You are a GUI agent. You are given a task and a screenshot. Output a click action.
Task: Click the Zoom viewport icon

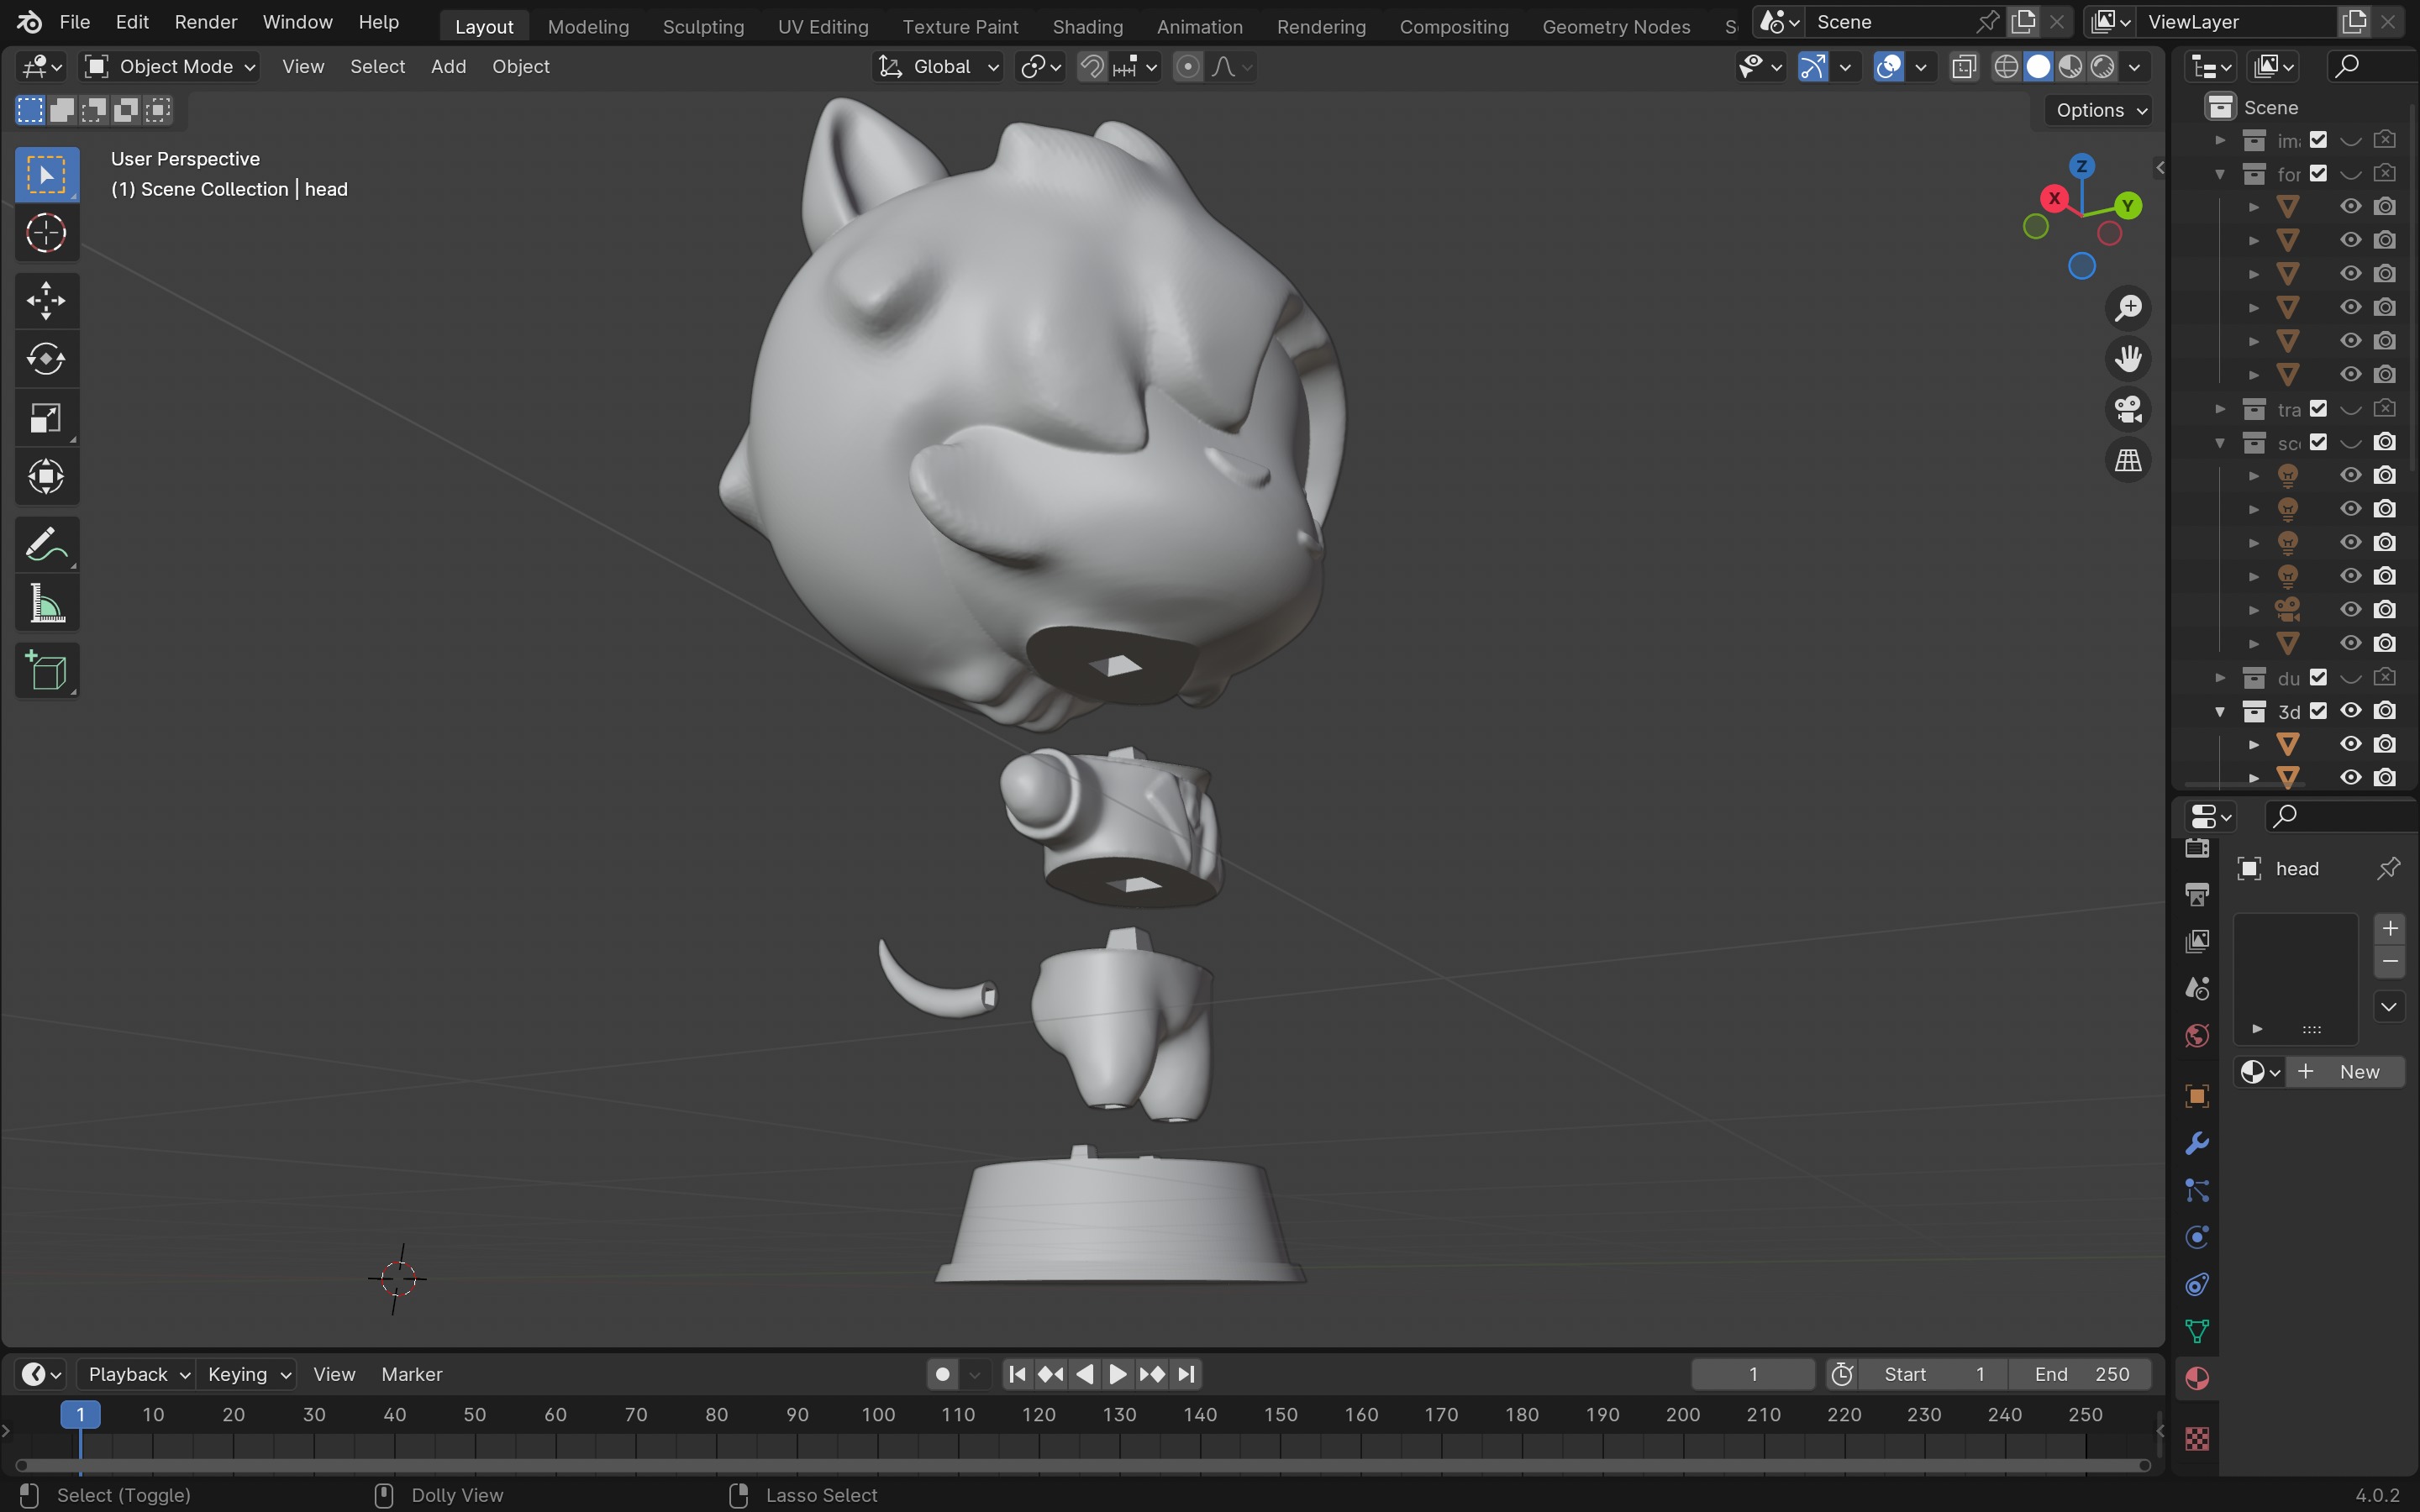point(2128,308)
